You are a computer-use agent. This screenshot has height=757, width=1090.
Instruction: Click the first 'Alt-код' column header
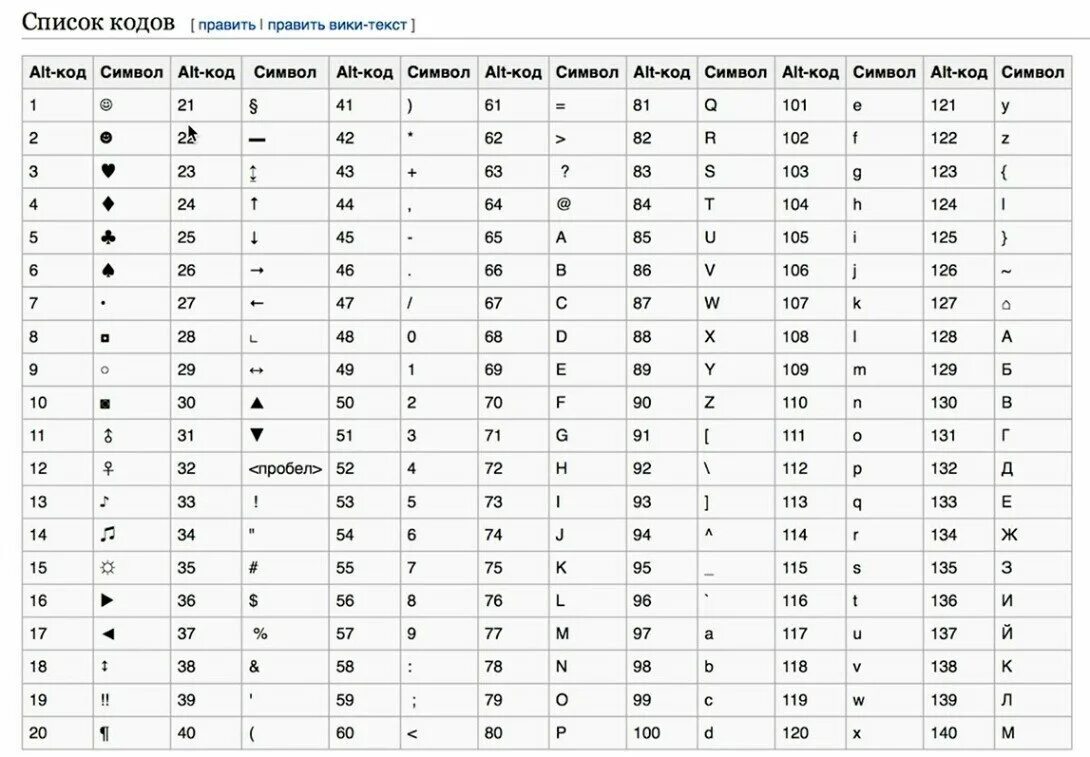pyautogui.click(x=58, y=72)
